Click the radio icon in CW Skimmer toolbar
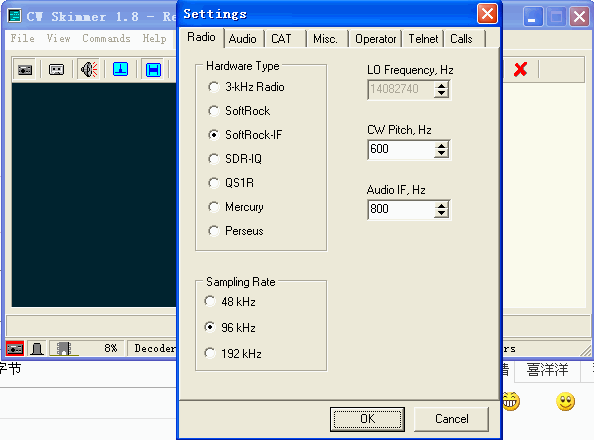 25,70
